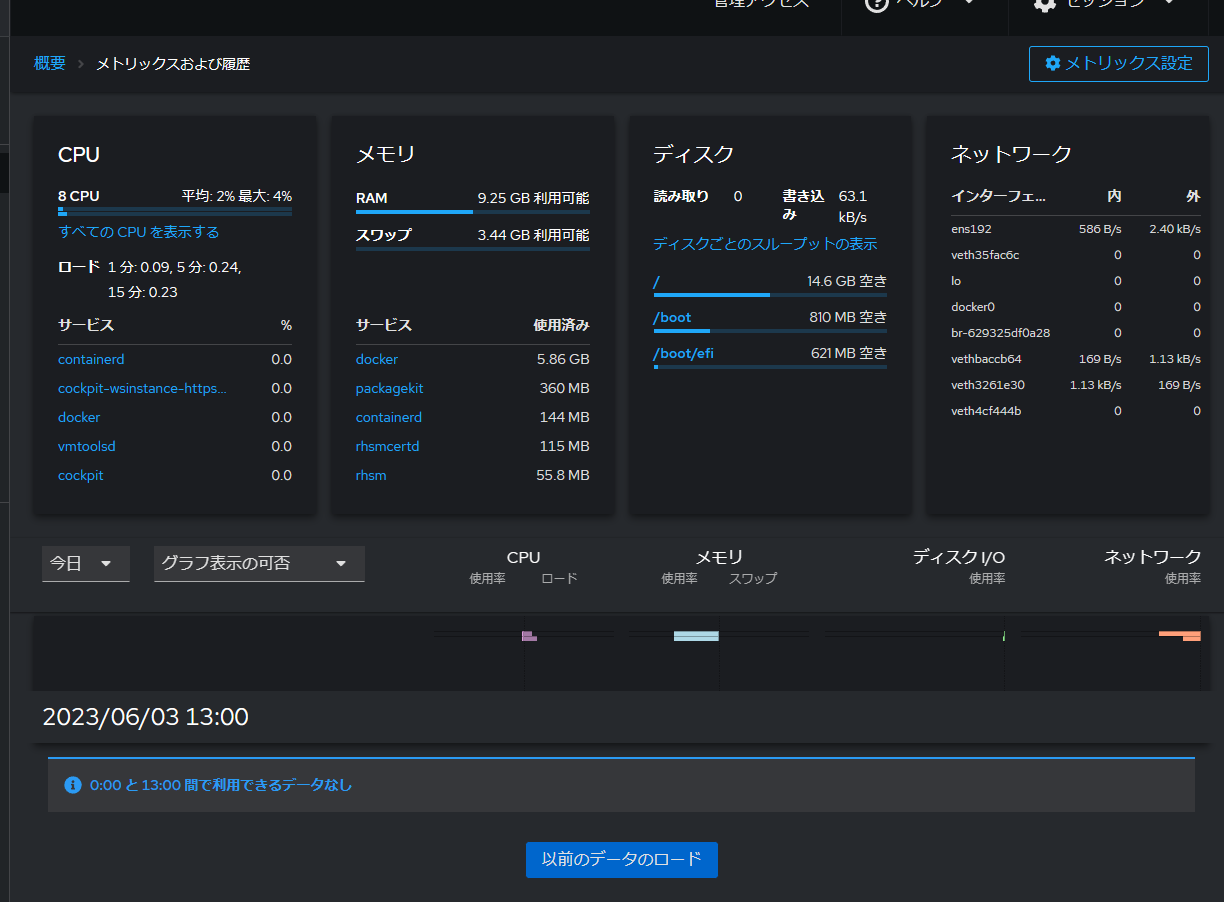Open the グラフ表示の可否 dropdown
Viewport: 1224px width, 902px height.
tap(258, 563)
